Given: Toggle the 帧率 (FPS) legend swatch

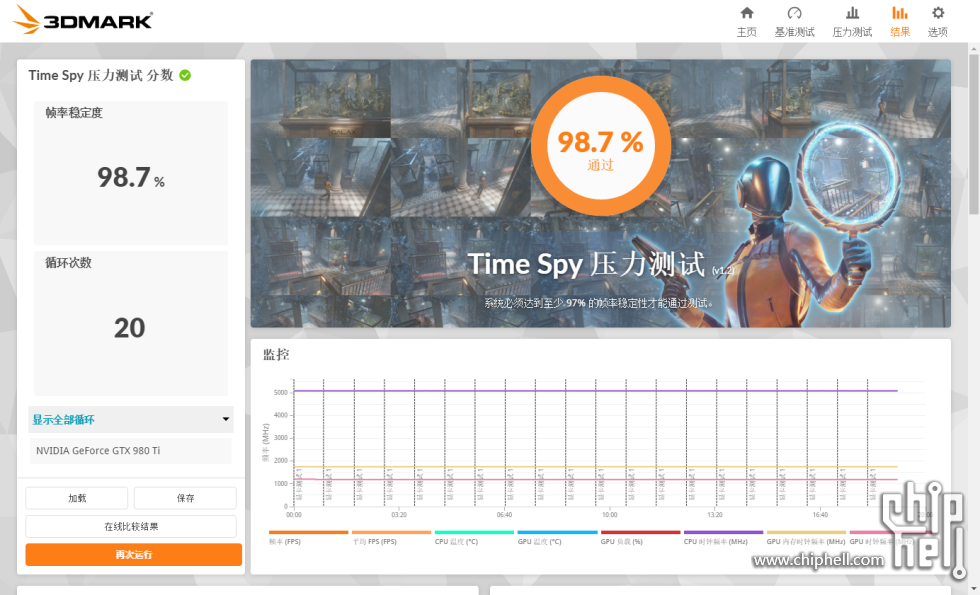Looking at the screenshot, I should coord(308,532).
